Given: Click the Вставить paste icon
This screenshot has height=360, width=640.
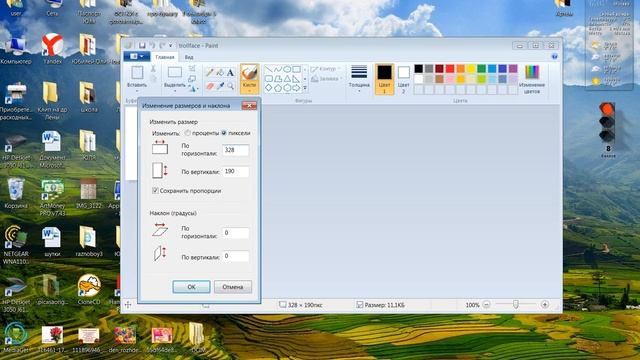Looking at the screenshot, I should (137, 73).
